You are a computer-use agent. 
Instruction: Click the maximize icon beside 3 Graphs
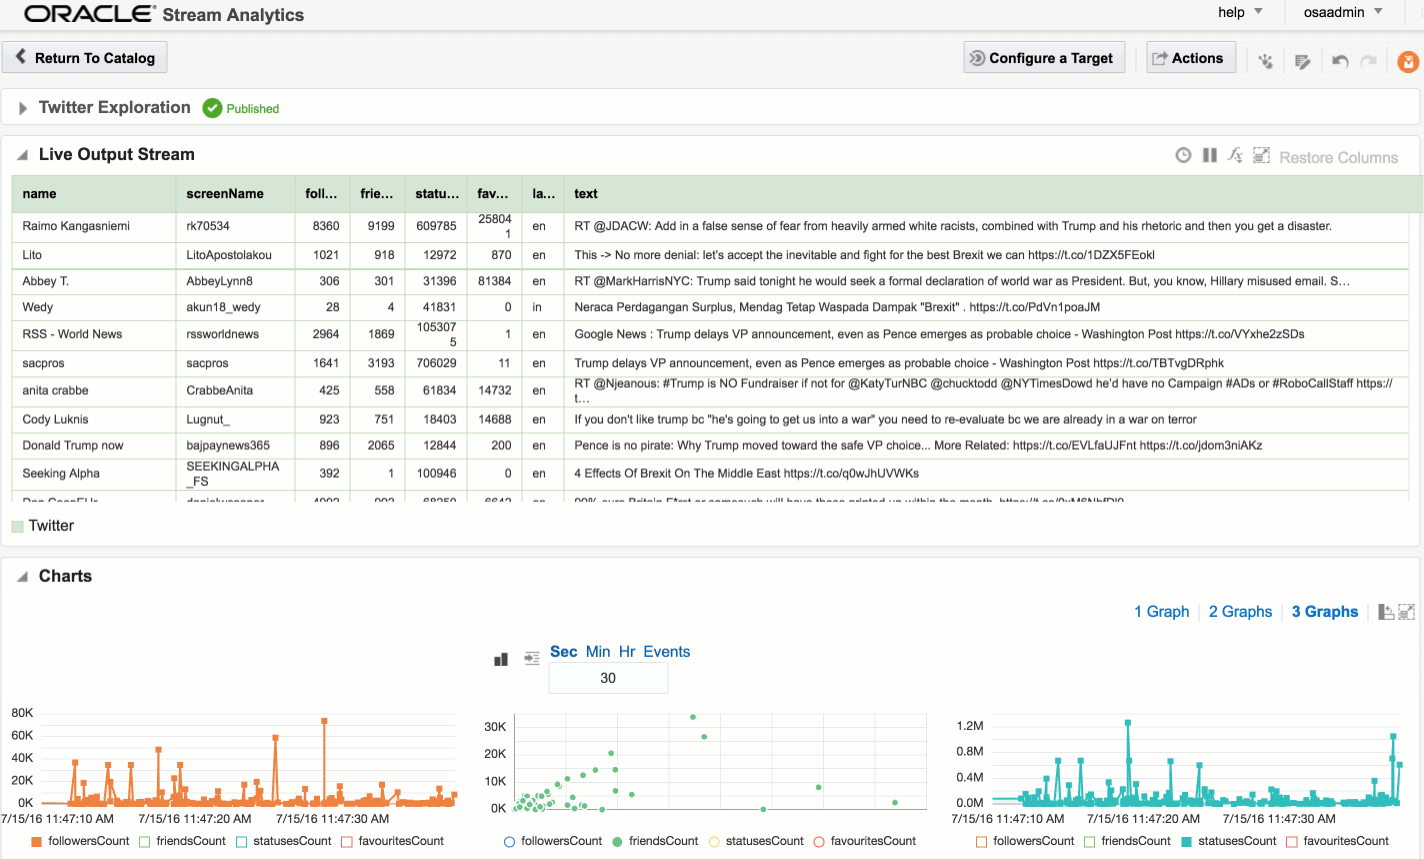point(1406,612)
